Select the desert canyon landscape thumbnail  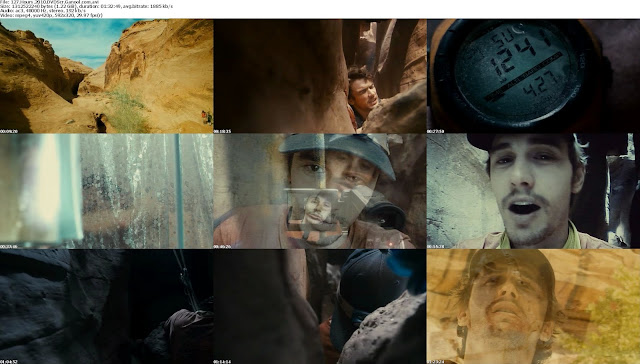click(x=107, y=76)
